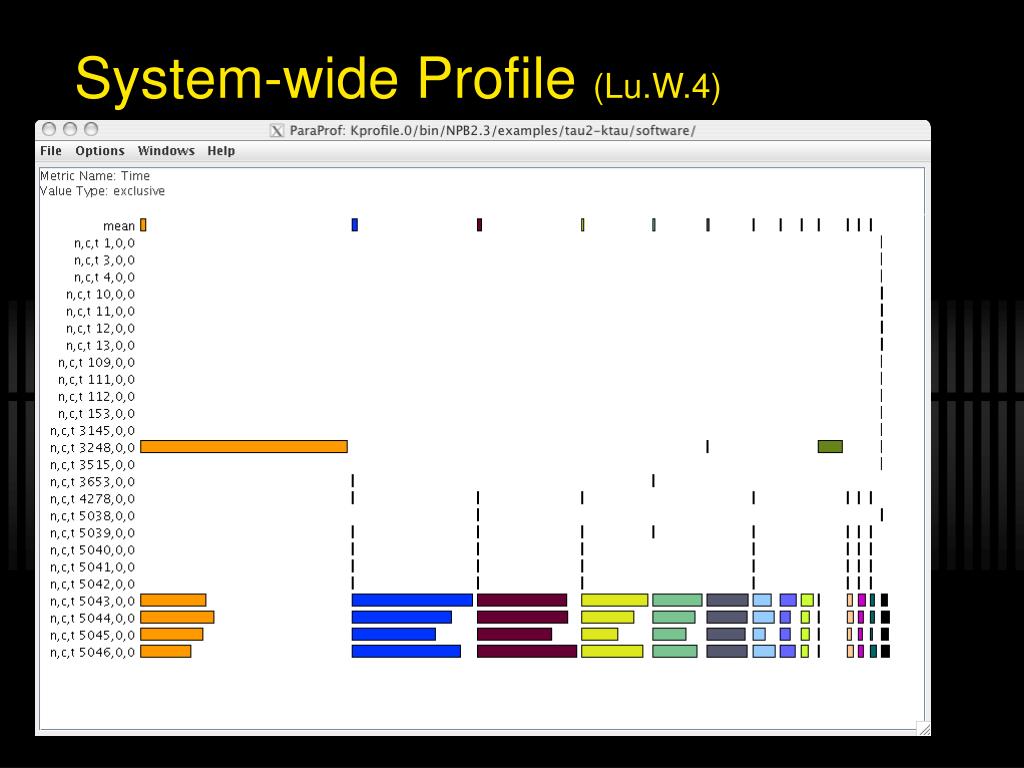The width and height of the screenshot is (1024, 768).
Task: Open the Windows menu
Action: point(166,151)
